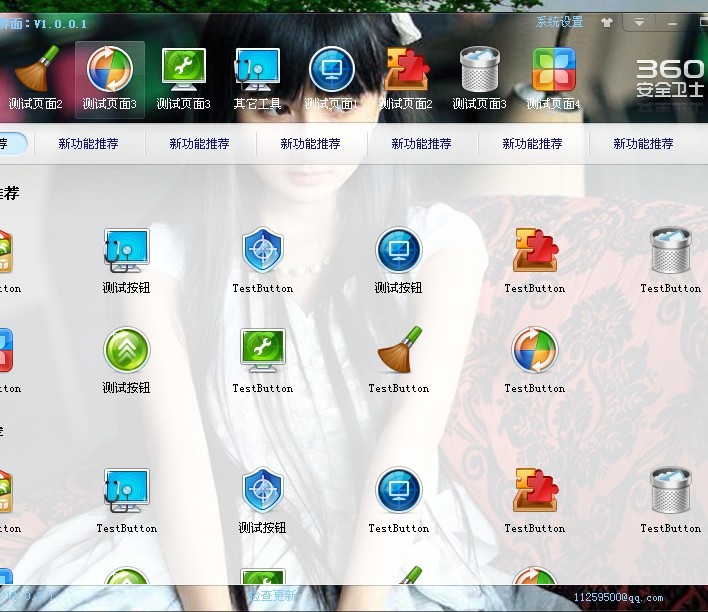
Task: Click the stethoscope monitor icon labeled 测试按钮
Action: [x=126, y=261]
